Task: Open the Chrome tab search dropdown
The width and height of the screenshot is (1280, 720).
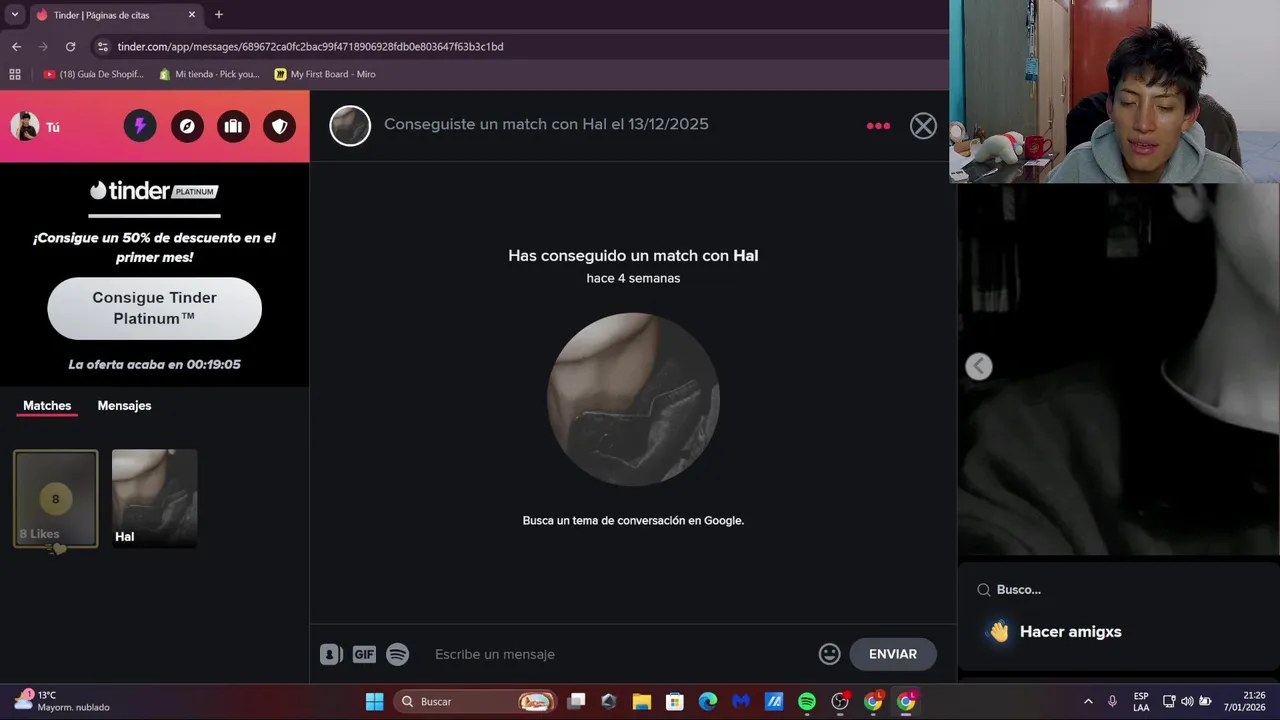Action: coord(14,15)
